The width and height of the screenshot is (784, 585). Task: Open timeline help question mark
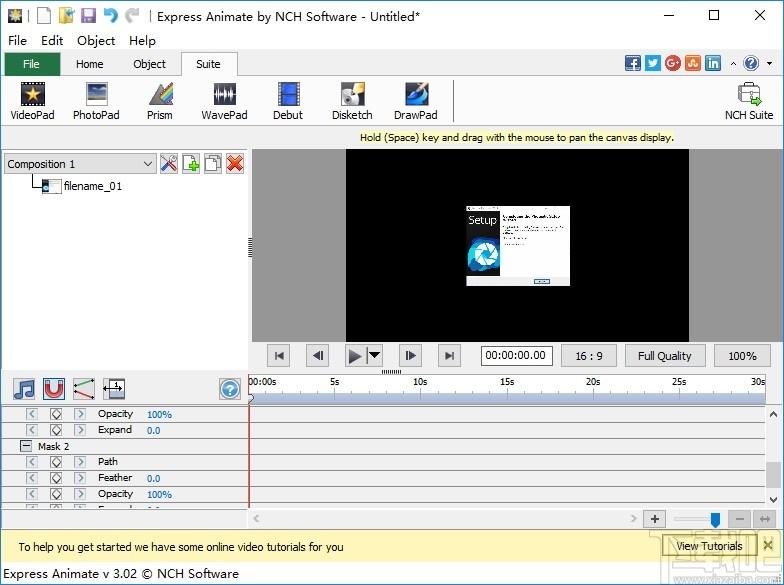(x=230, y=388)
